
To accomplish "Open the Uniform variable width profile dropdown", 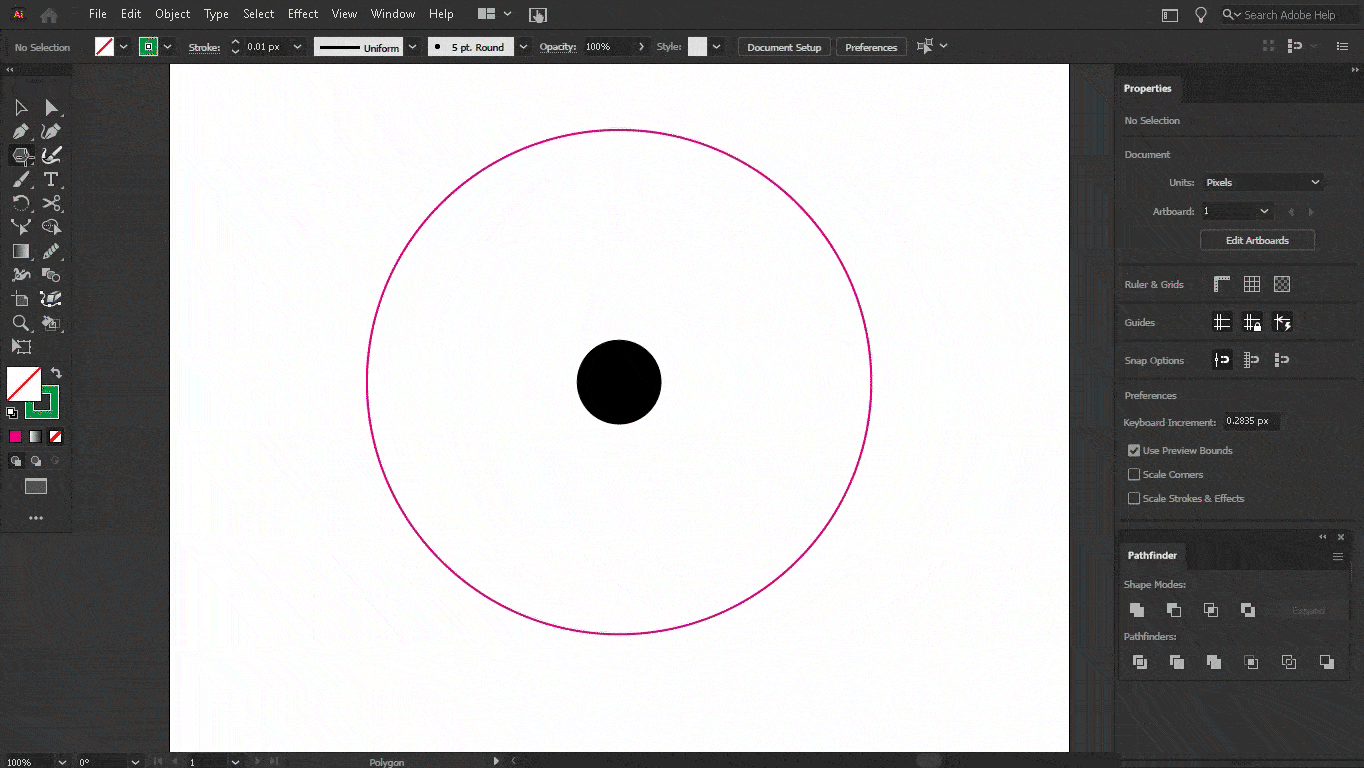I will click(x=411, y=47).
